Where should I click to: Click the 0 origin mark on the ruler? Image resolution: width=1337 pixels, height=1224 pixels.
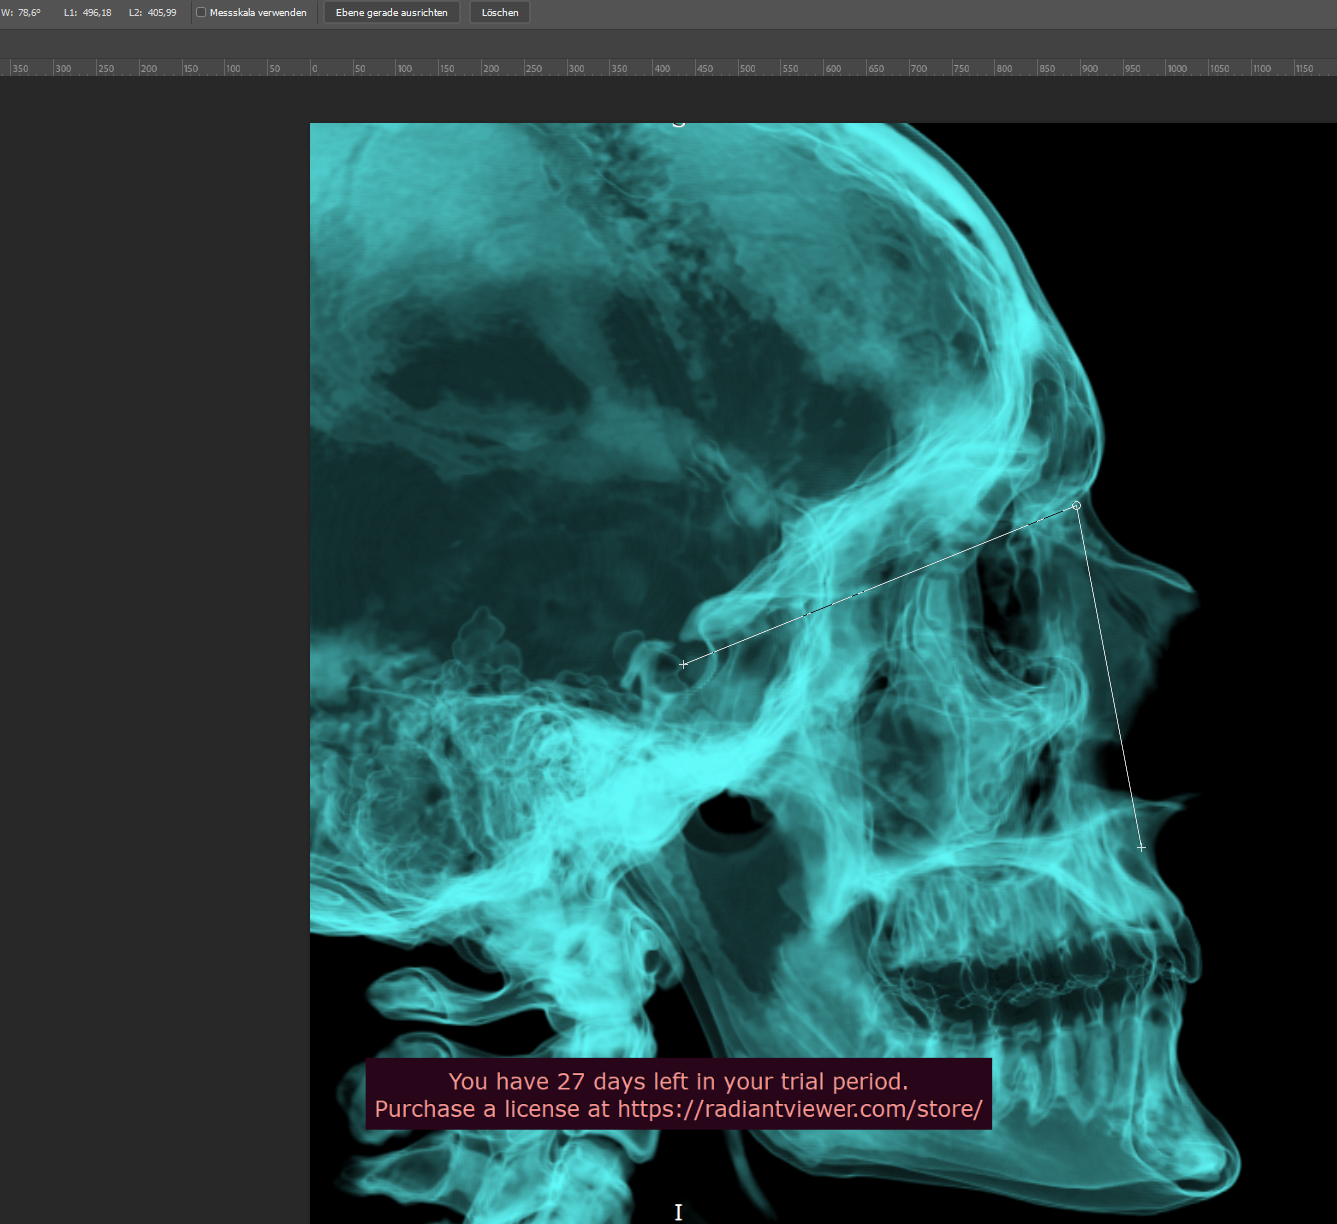(x=313, y=68)
